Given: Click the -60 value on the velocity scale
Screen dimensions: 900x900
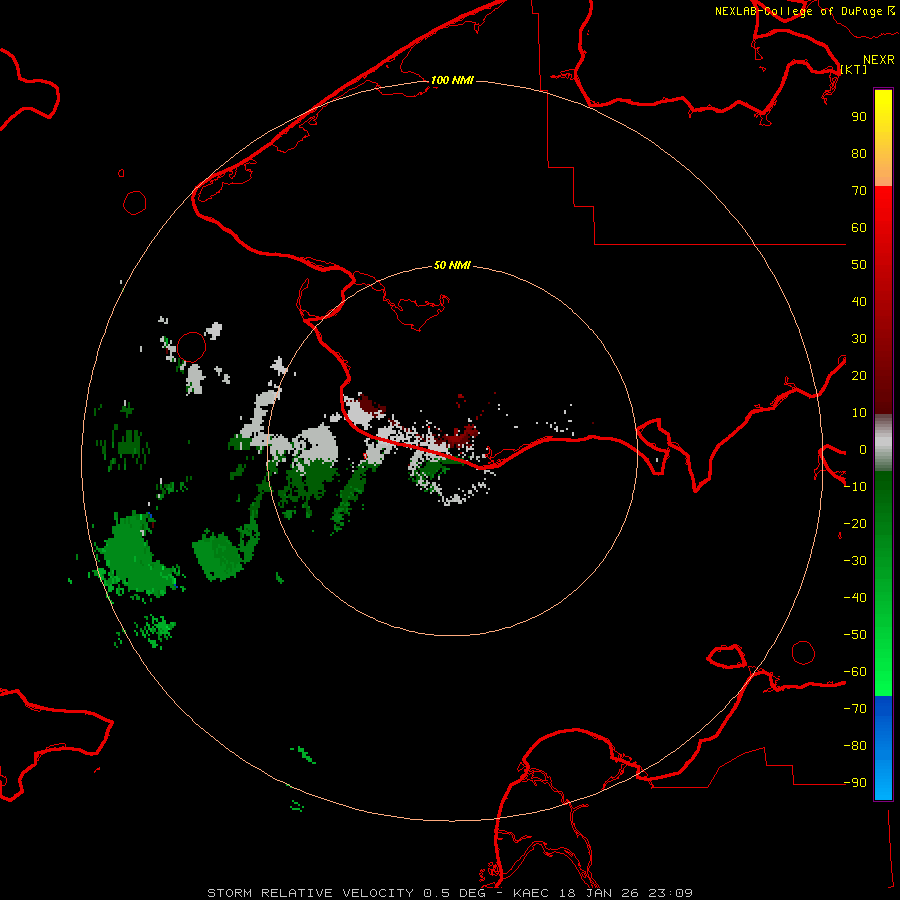Looking at the screenshot, I should click(x=855, y=672).
